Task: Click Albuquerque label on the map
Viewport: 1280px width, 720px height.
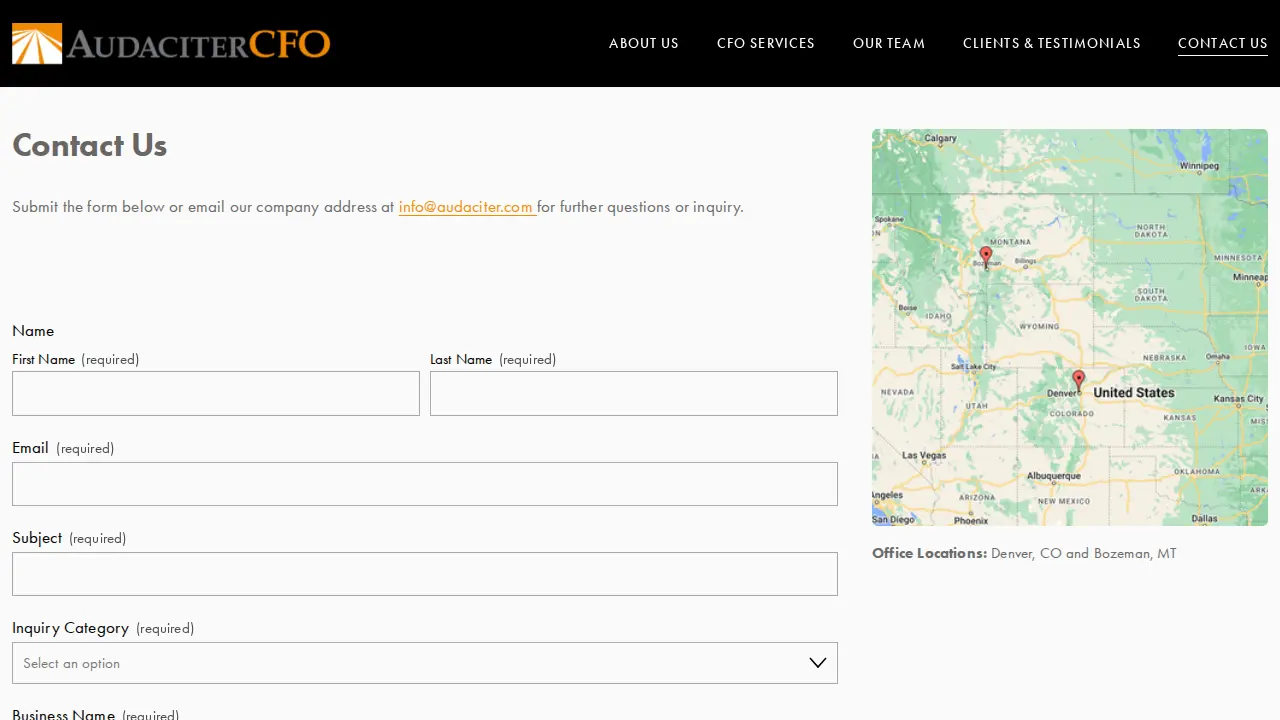Action: (1053, 476)
